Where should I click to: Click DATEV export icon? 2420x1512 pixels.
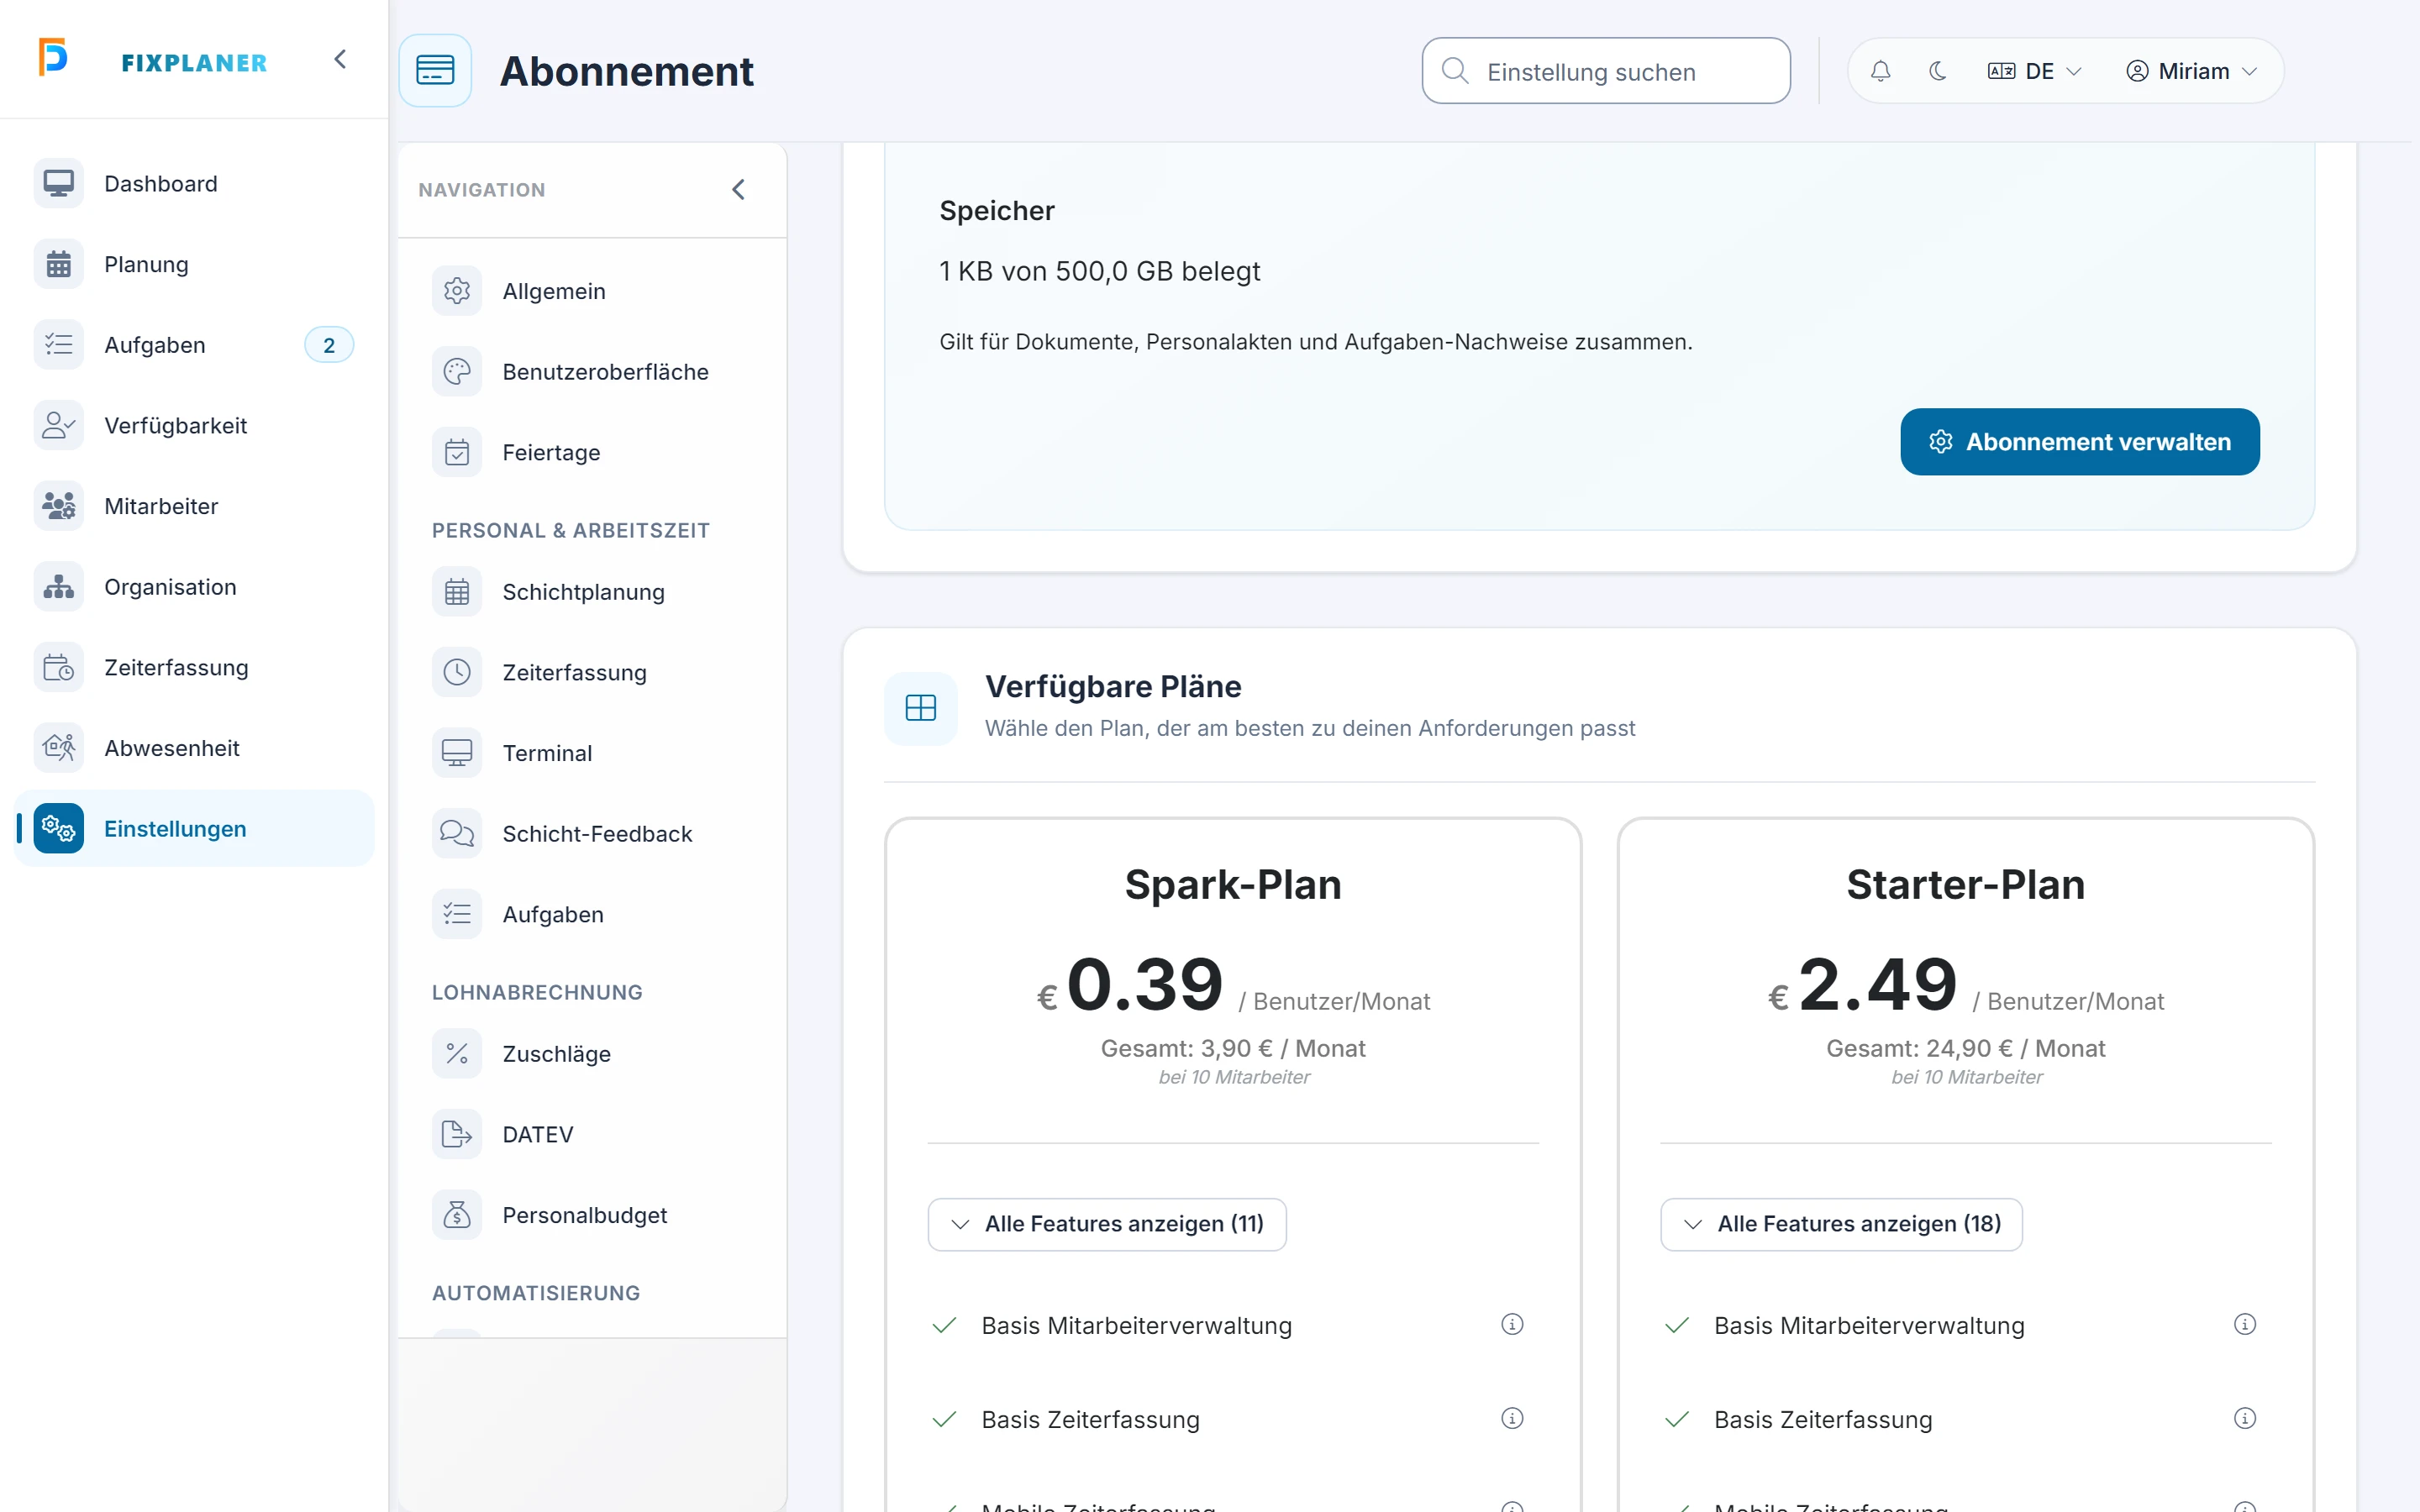pos(457,1134)
